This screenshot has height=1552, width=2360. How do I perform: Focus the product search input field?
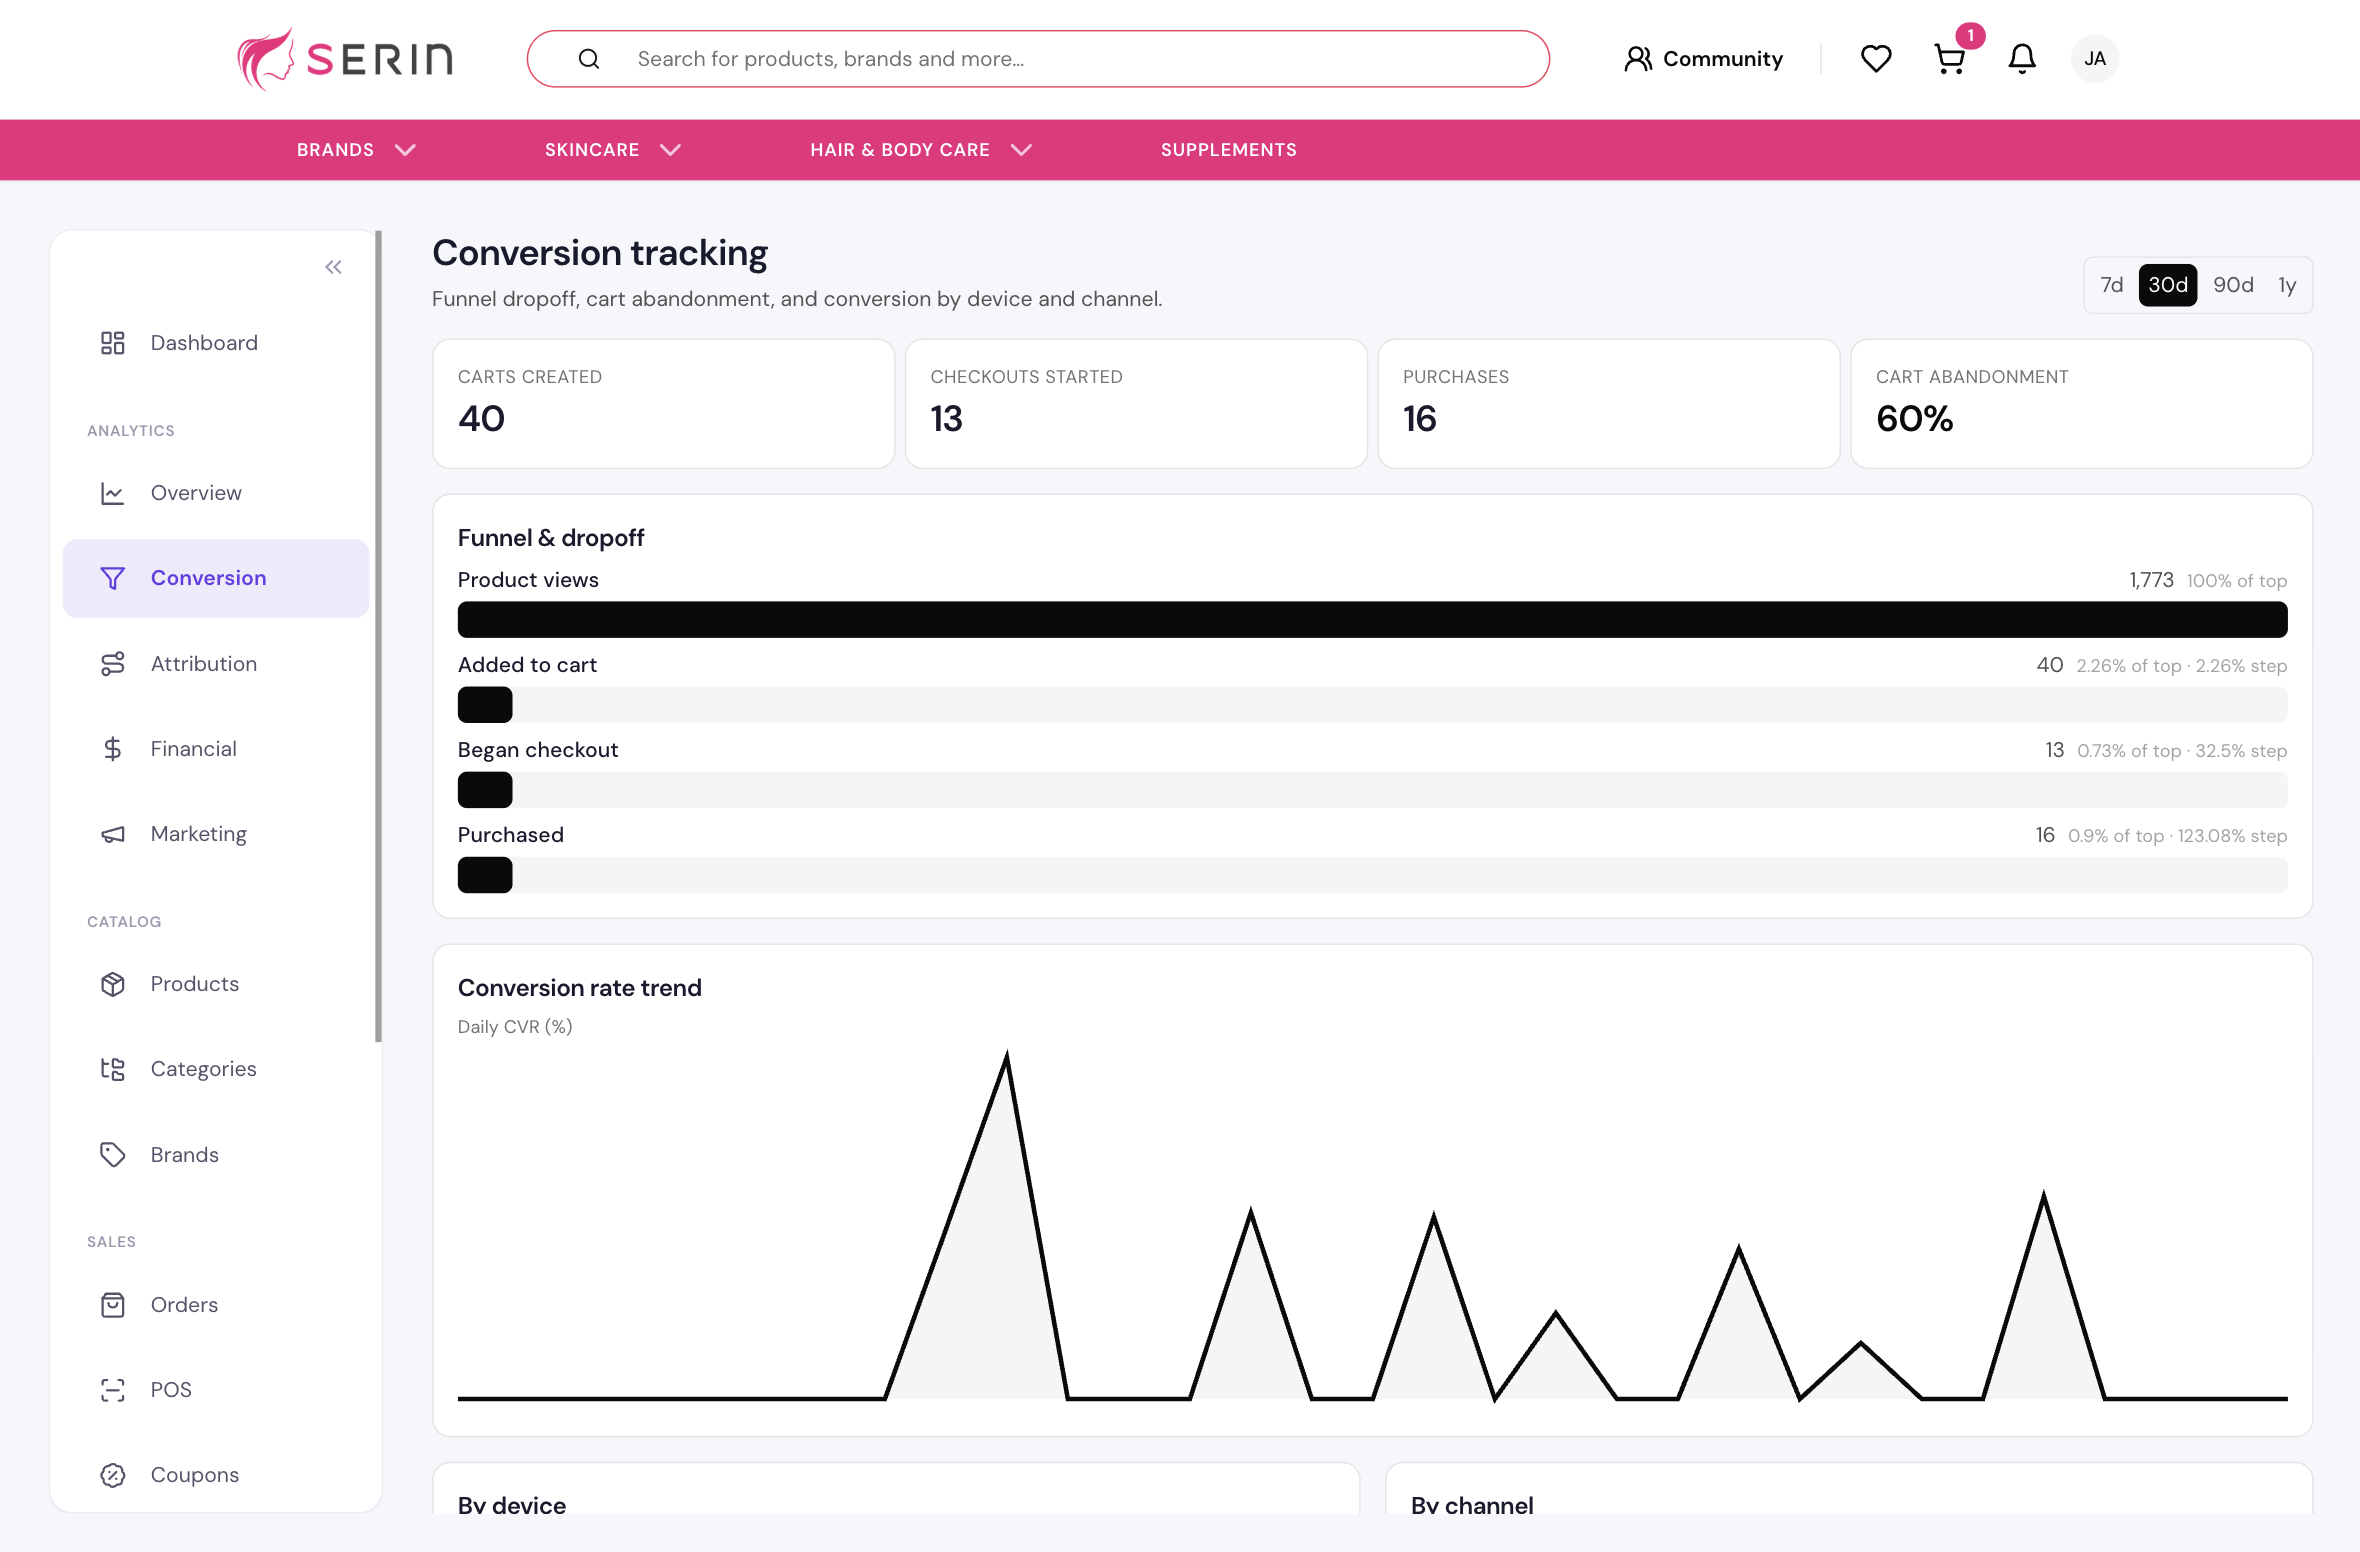[1038, 59]
